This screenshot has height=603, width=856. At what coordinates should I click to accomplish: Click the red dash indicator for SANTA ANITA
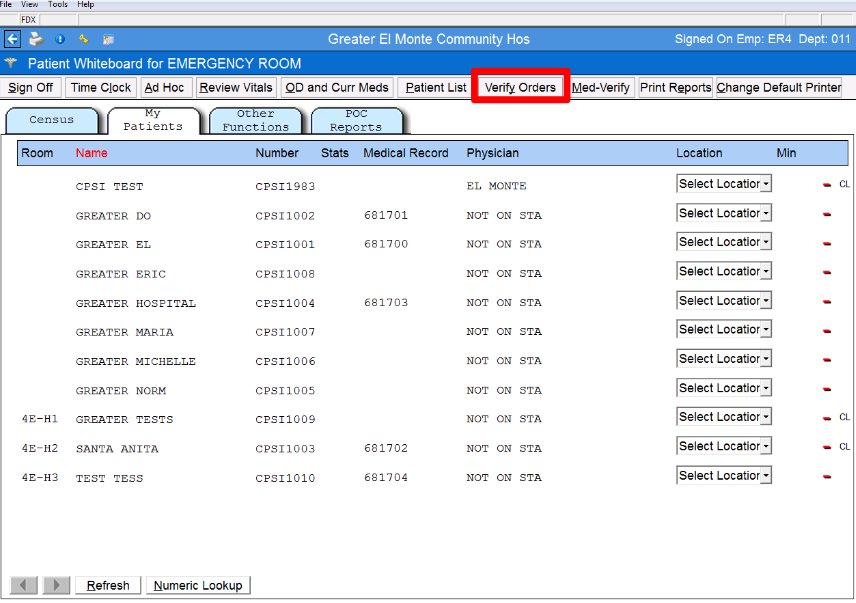coord(826,447)
